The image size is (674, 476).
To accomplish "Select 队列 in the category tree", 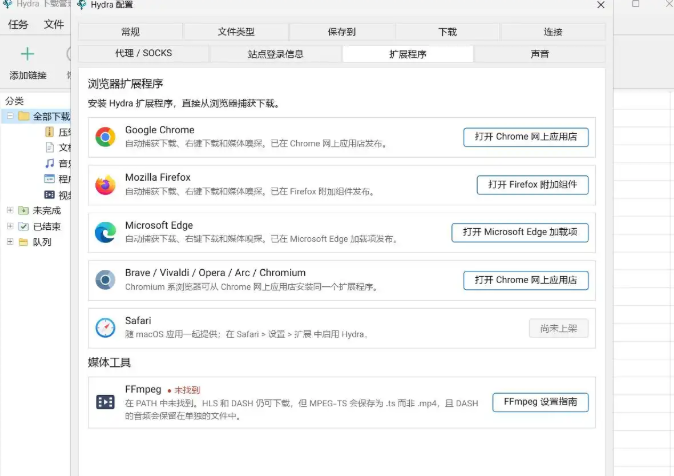I will click(x=42, y=242).
